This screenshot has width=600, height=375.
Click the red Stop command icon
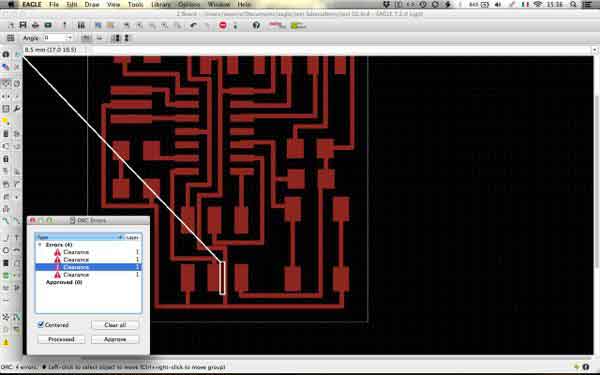tap(223, 25)
